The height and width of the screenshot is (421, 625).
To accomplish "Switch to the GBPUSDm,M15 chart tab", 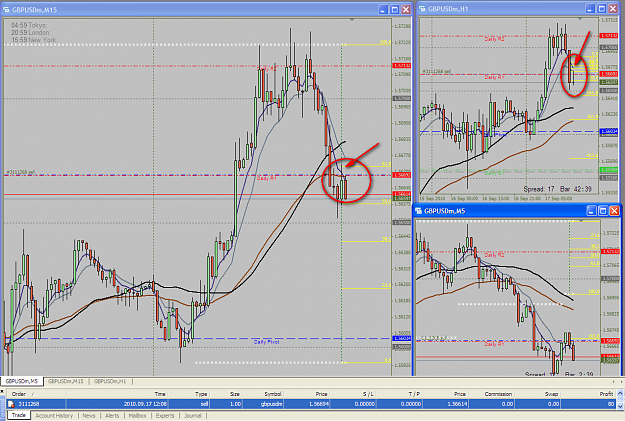I will click(x=66, y=381).
